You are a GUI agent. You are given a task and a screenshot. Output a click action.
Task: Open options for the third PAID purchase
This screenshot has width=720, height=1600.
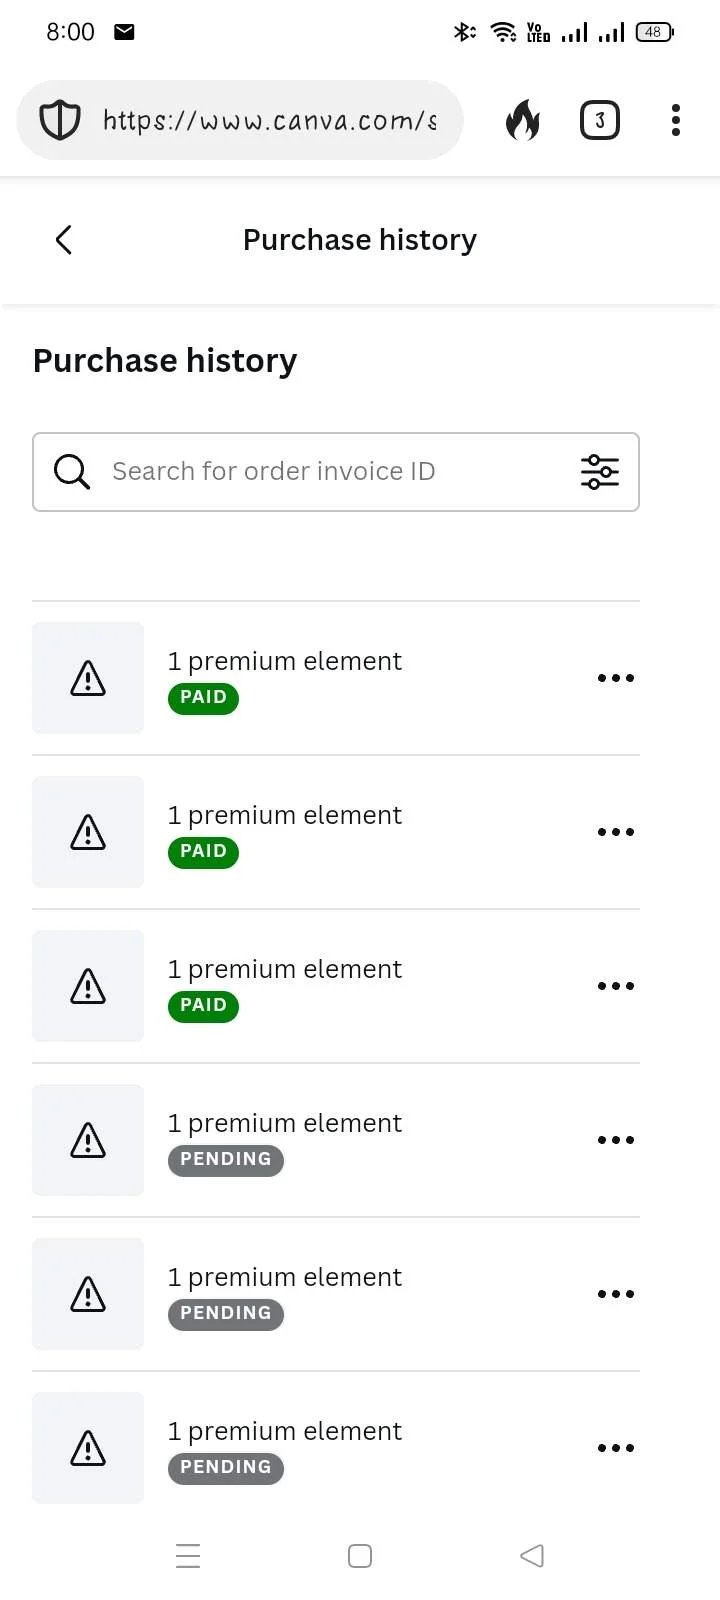[x=616, y=986]
